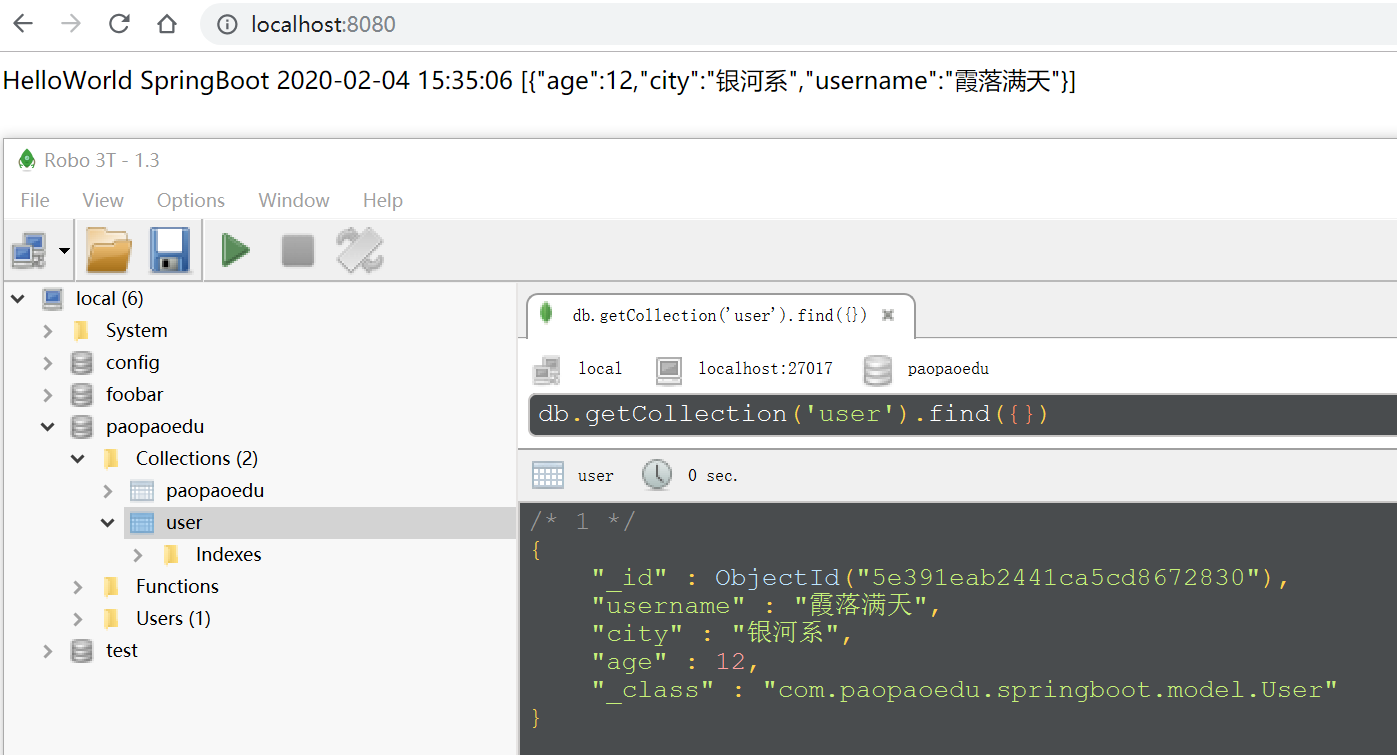Go to the browser home page

[x=167, y=24]
